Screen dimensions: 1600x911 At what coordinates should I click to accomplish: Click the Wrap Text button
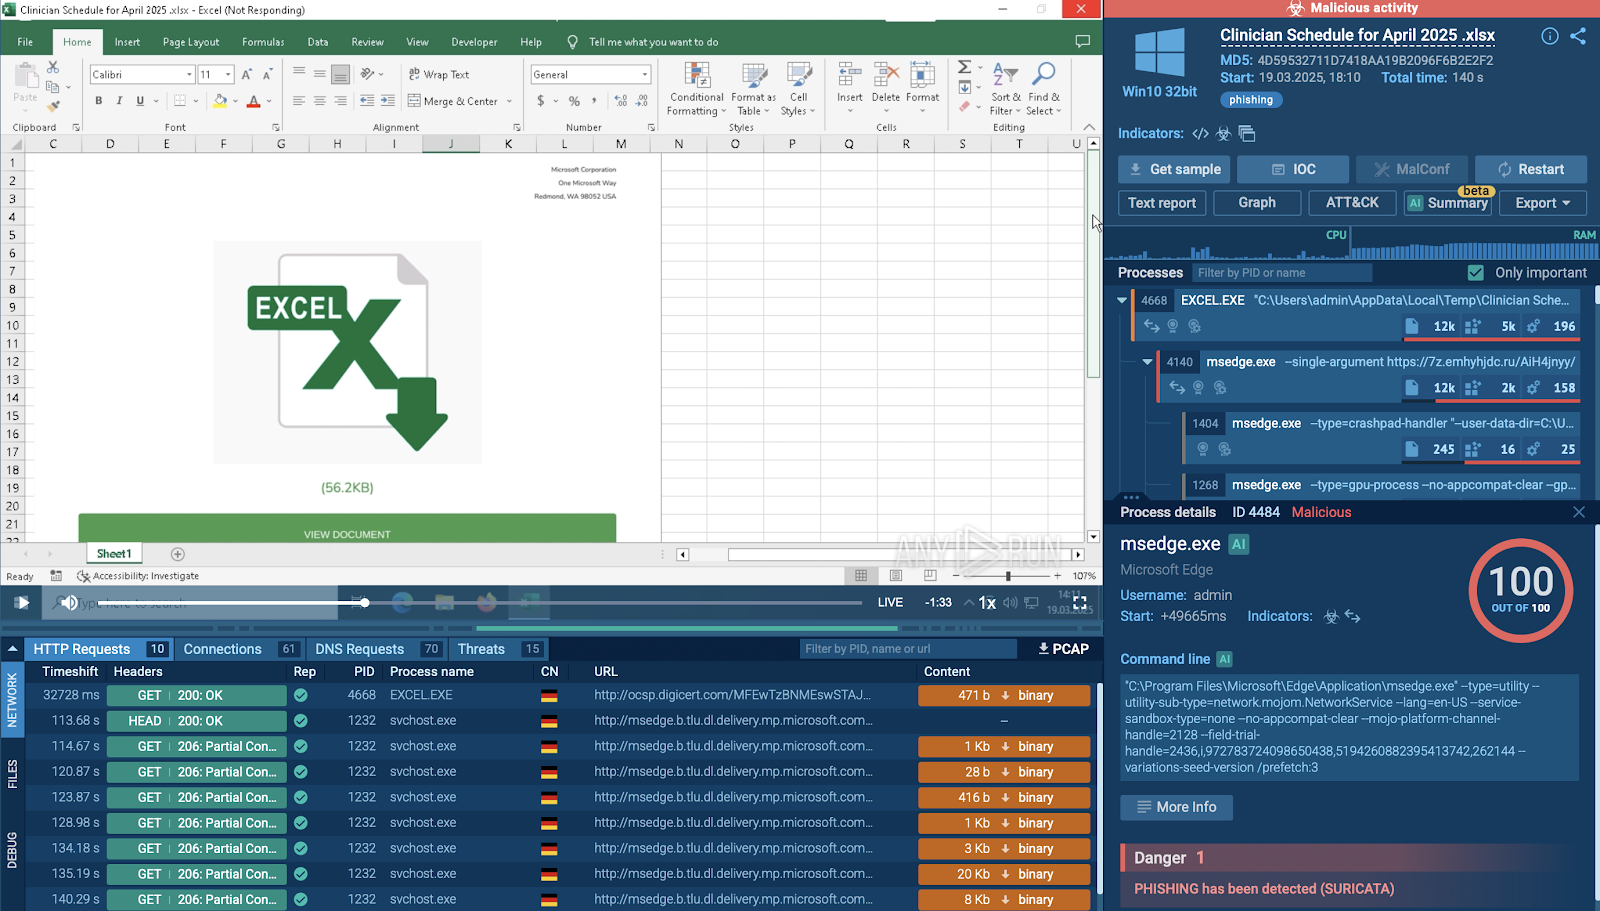(x=439, y=75)
